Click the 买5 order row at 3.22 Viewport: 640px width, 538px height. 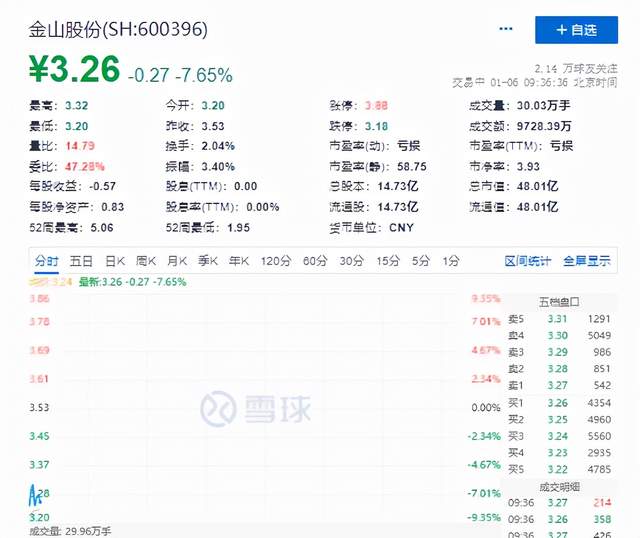point(559,469)
